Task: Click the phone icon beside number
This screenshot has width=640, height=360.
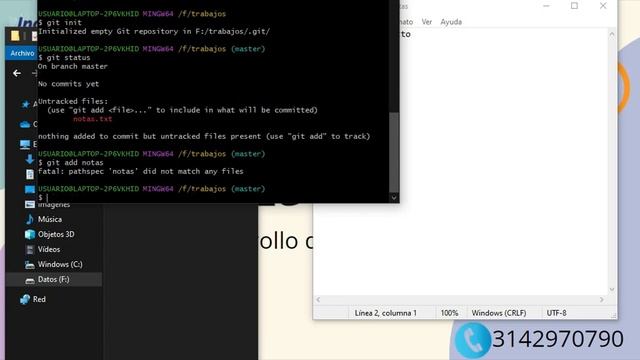Action: click(x=473, y=340)
